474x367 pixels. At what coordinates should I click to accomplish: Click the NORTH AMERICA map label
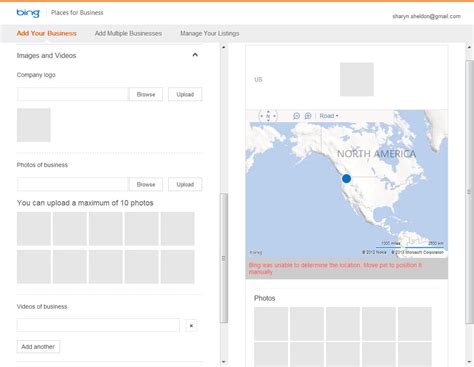click(376, 154)
